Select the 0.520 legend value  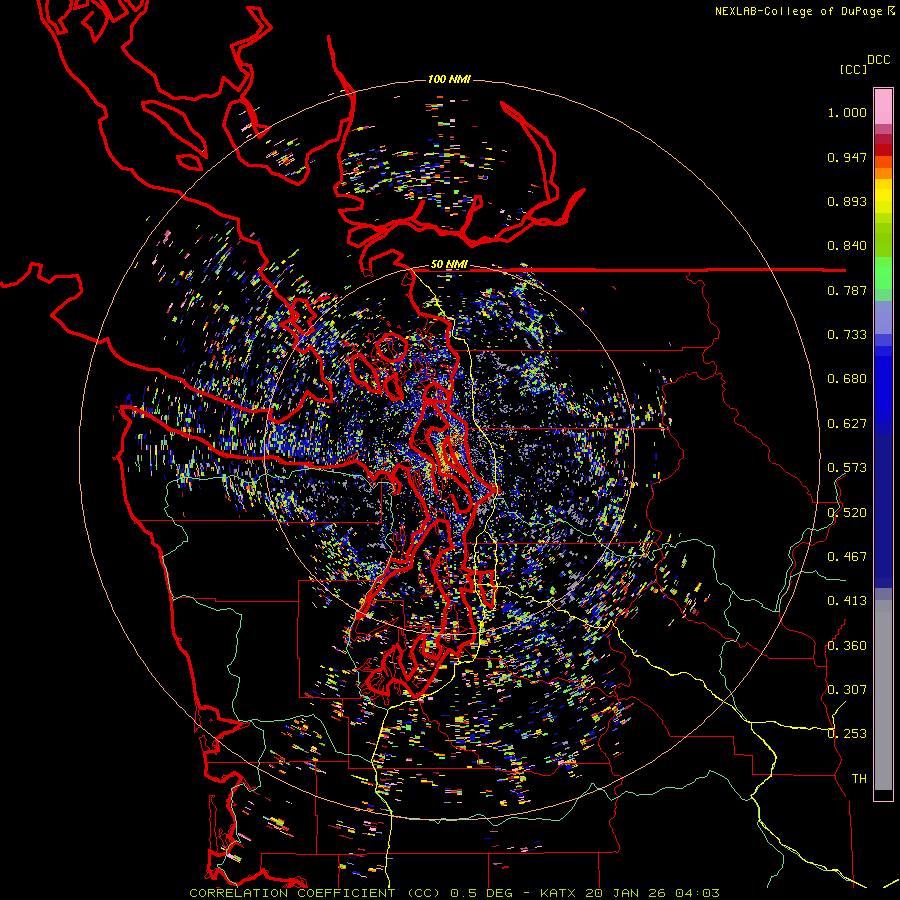(x=847, y=513)
